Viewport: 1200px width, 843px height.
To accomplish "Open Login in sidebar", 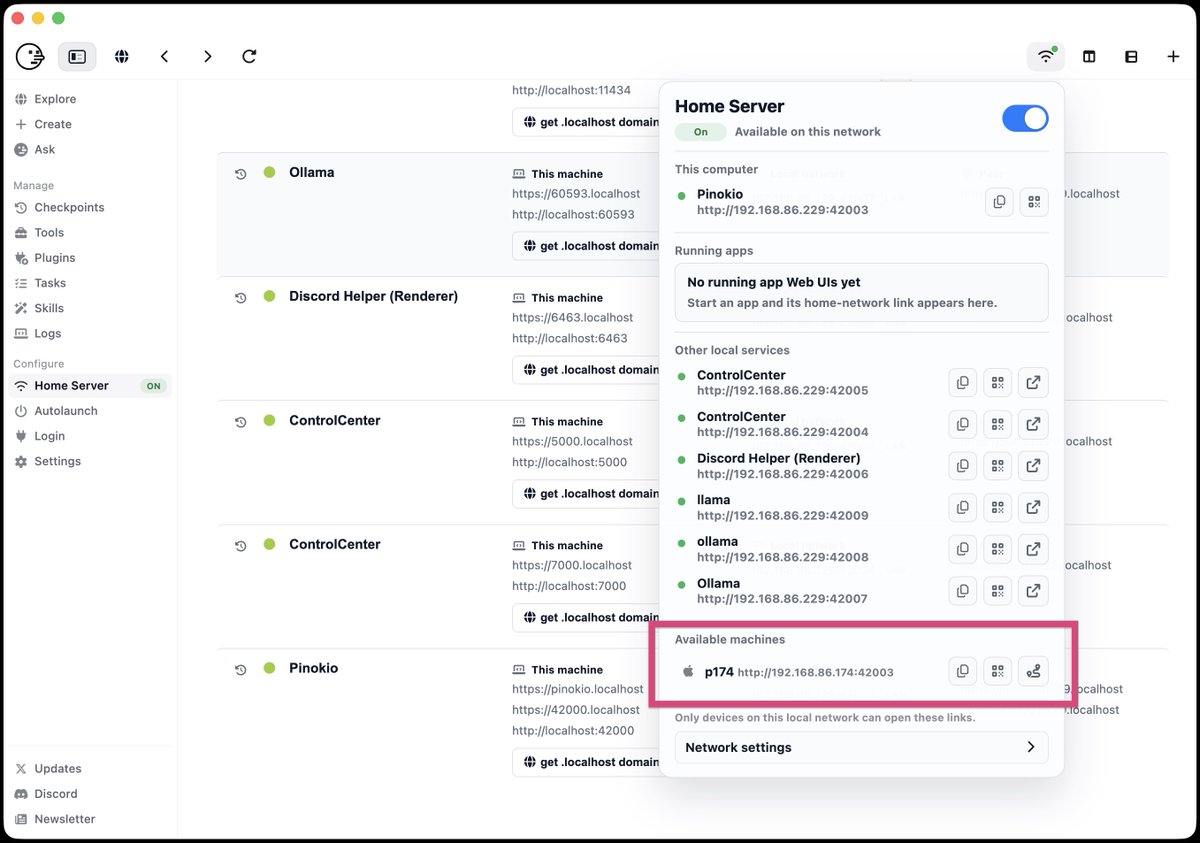I will pos(50,436).
